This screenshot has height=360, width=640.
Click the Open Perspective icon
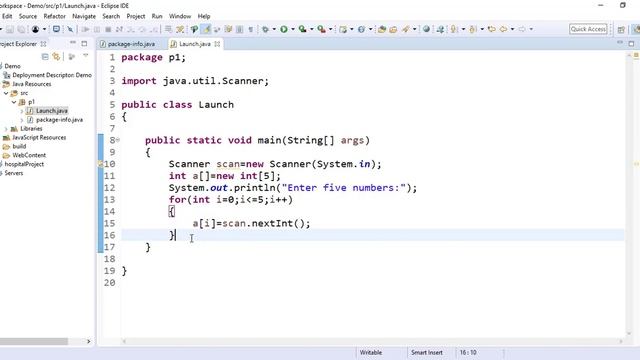coord(621,29)
